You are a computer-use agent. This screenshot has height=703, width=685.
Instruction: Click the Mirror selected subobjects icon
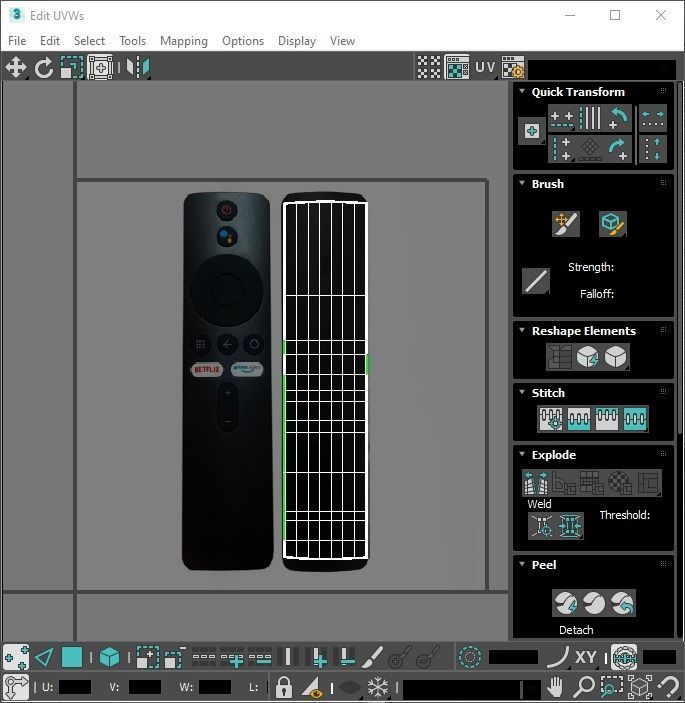pos(138,68)
